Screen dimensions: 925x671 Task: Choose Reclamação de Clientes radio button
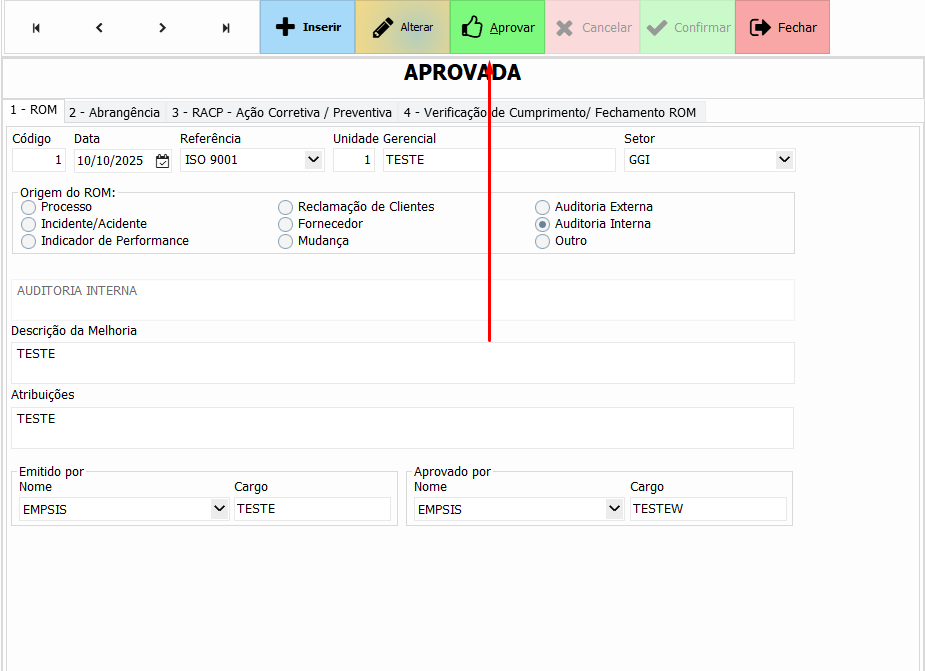[x=286, y=207]
